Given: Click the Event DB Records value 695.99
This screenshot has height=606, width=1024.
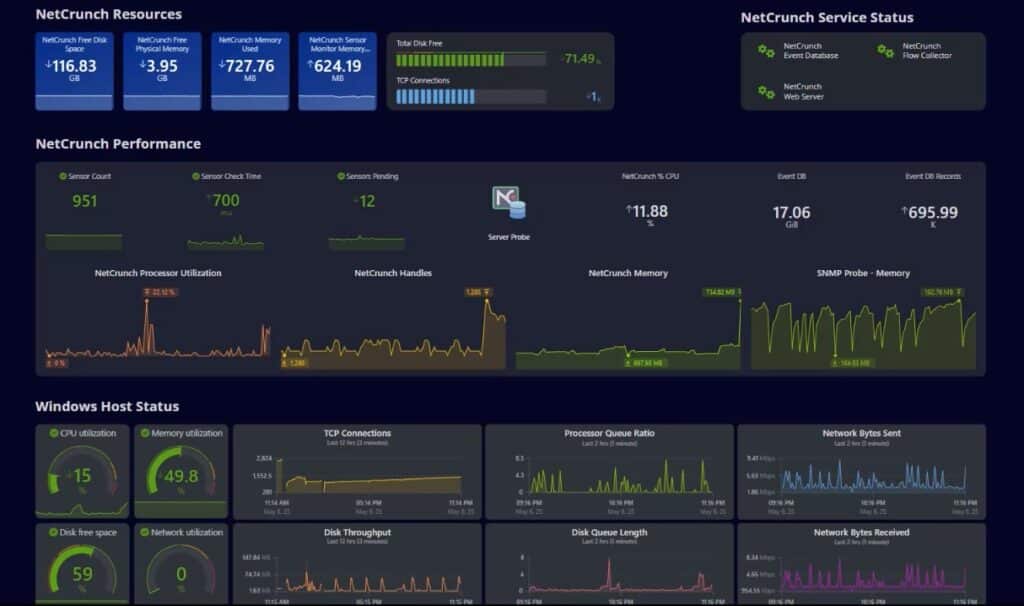Looking at the screenshot, I should [930, 212].
